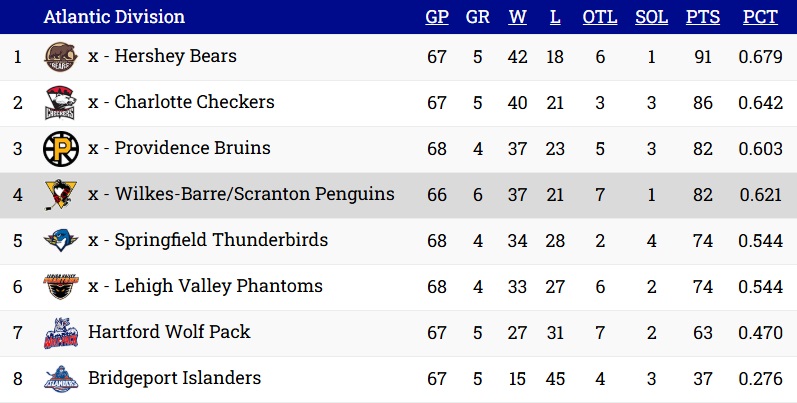Open the Hartford Wolf Pack logo
The width and height of the screenshot is (797, 403).
tap(61, 333)
